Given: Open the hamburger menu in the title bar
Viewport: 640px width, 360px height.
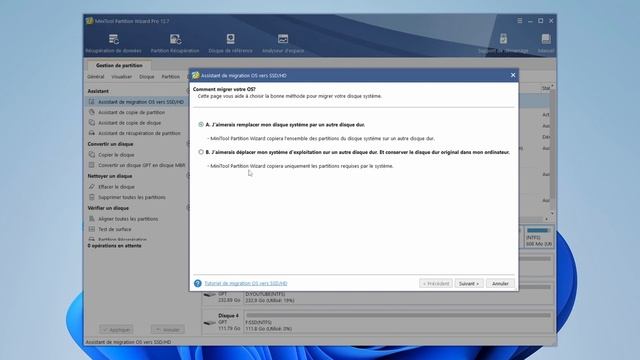Looking at the screenshot, I should [520, 21].
